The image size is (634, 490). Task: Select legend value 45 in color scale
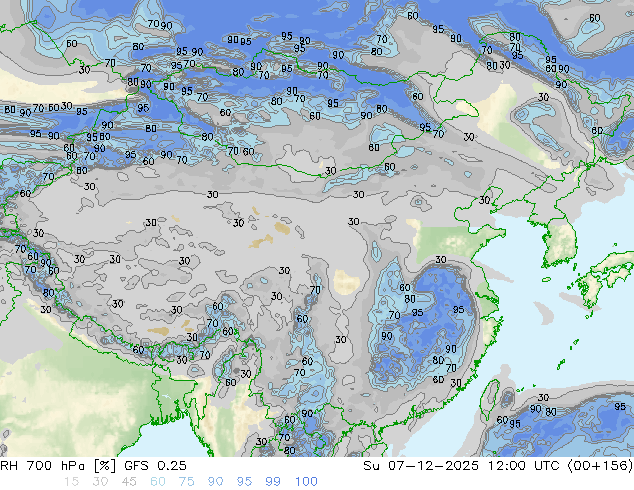[x=129, y=482]
